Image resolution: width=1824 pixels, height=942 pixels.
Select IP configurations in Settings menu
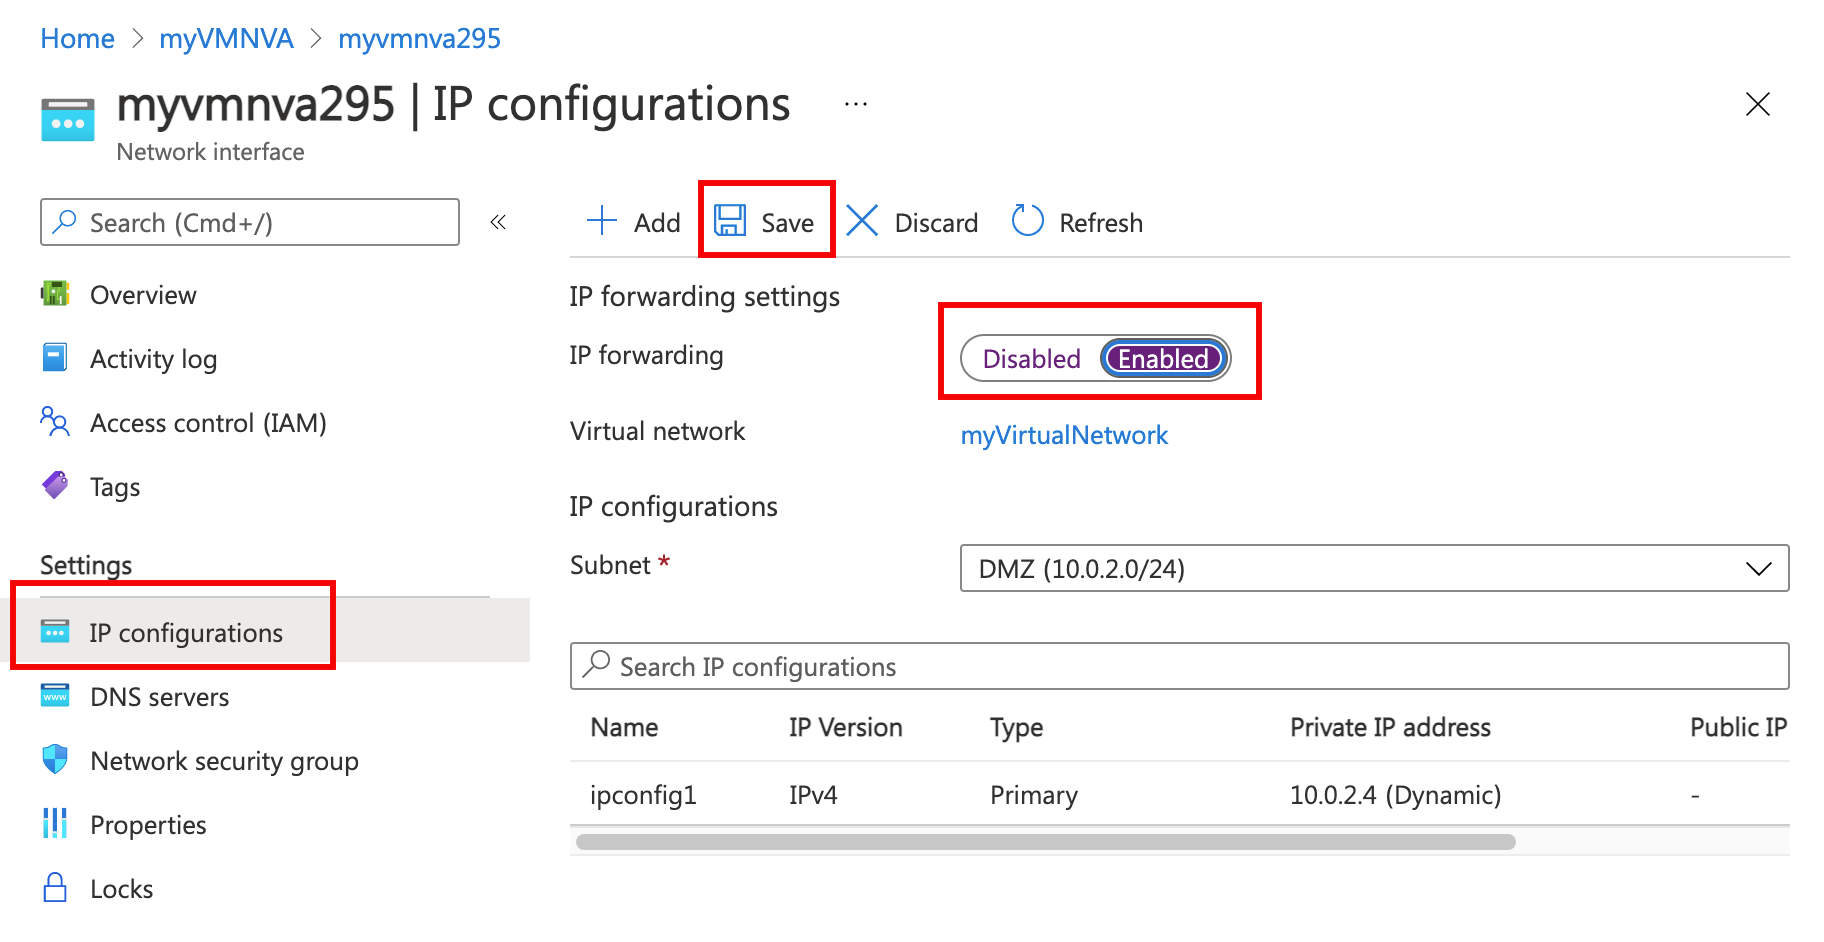click(186, 632)
